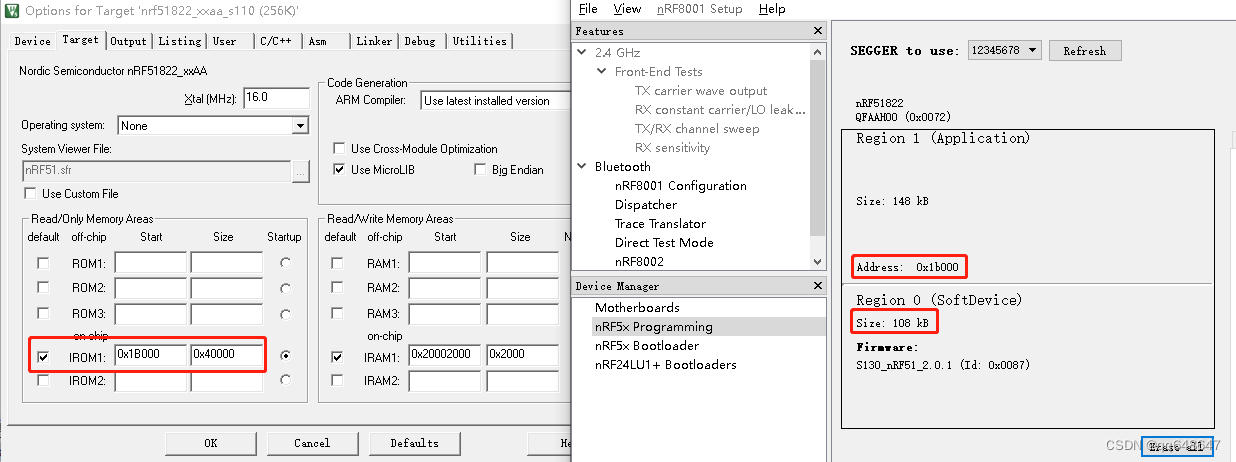Open the ARM Compiler version dropdown
1236x462 pixels.
click(494, 100)
